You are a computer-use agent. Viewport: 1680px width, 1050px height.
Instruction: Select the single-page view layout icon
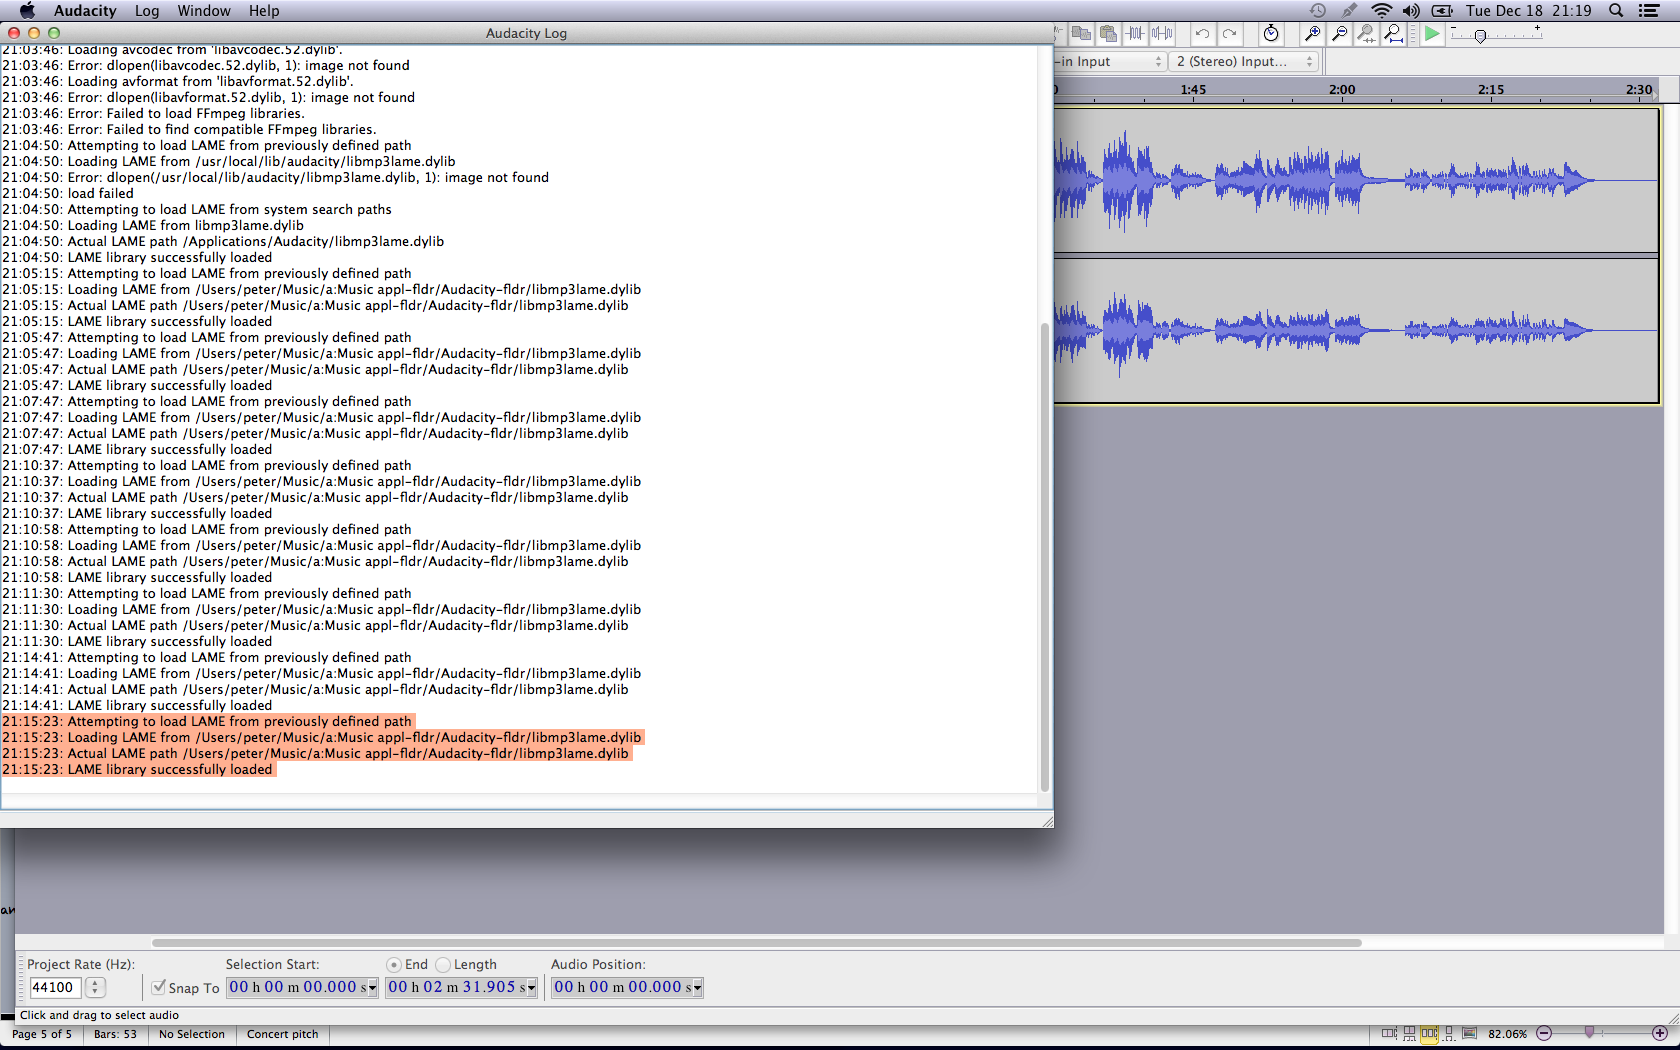pos(1449,1034)
